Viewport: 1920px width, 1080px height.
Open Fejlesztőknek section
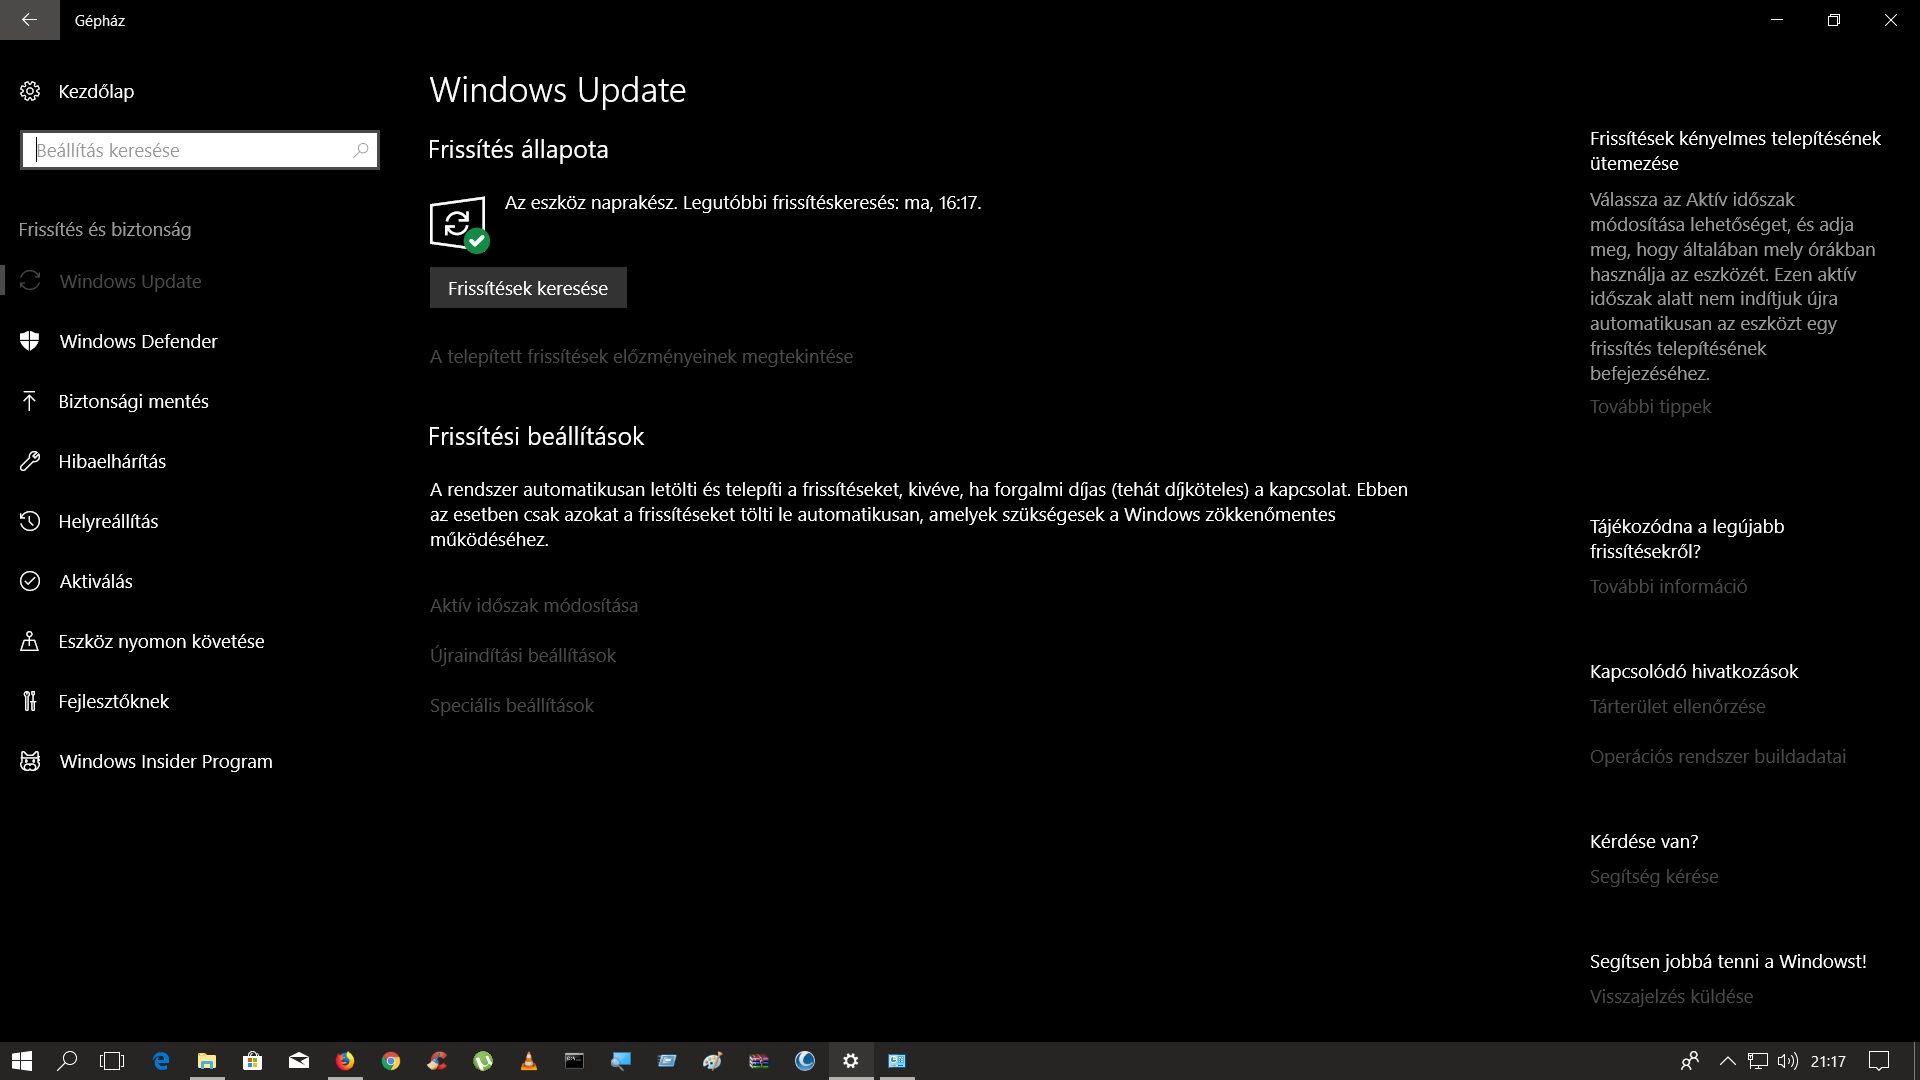[190, 701]
